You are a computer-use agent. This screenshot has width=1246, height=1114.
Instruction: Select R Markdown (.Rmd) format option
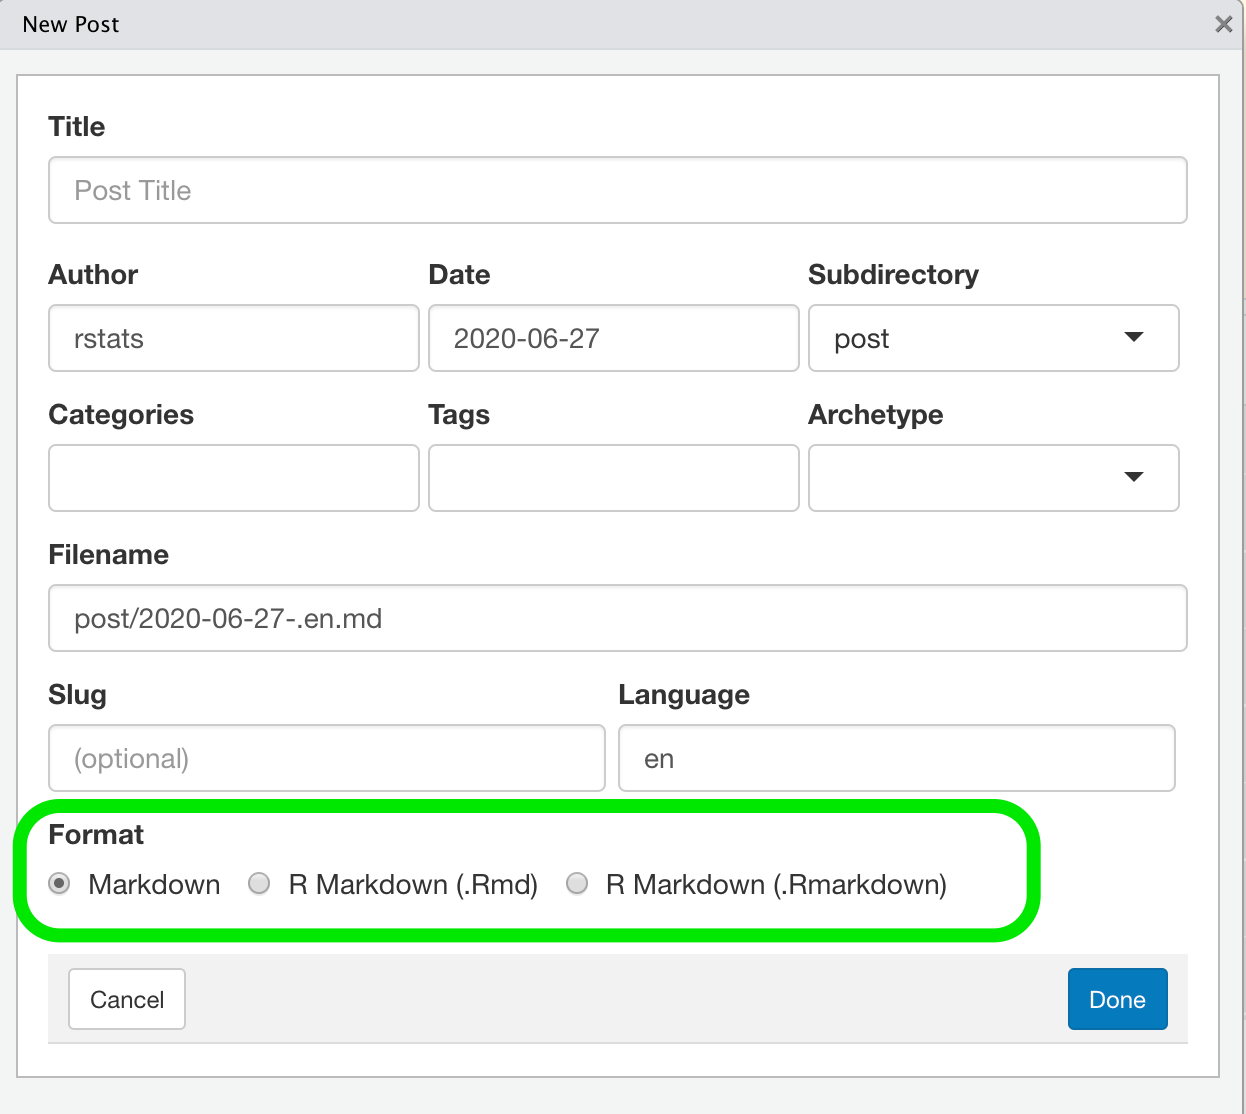(259, 883)
